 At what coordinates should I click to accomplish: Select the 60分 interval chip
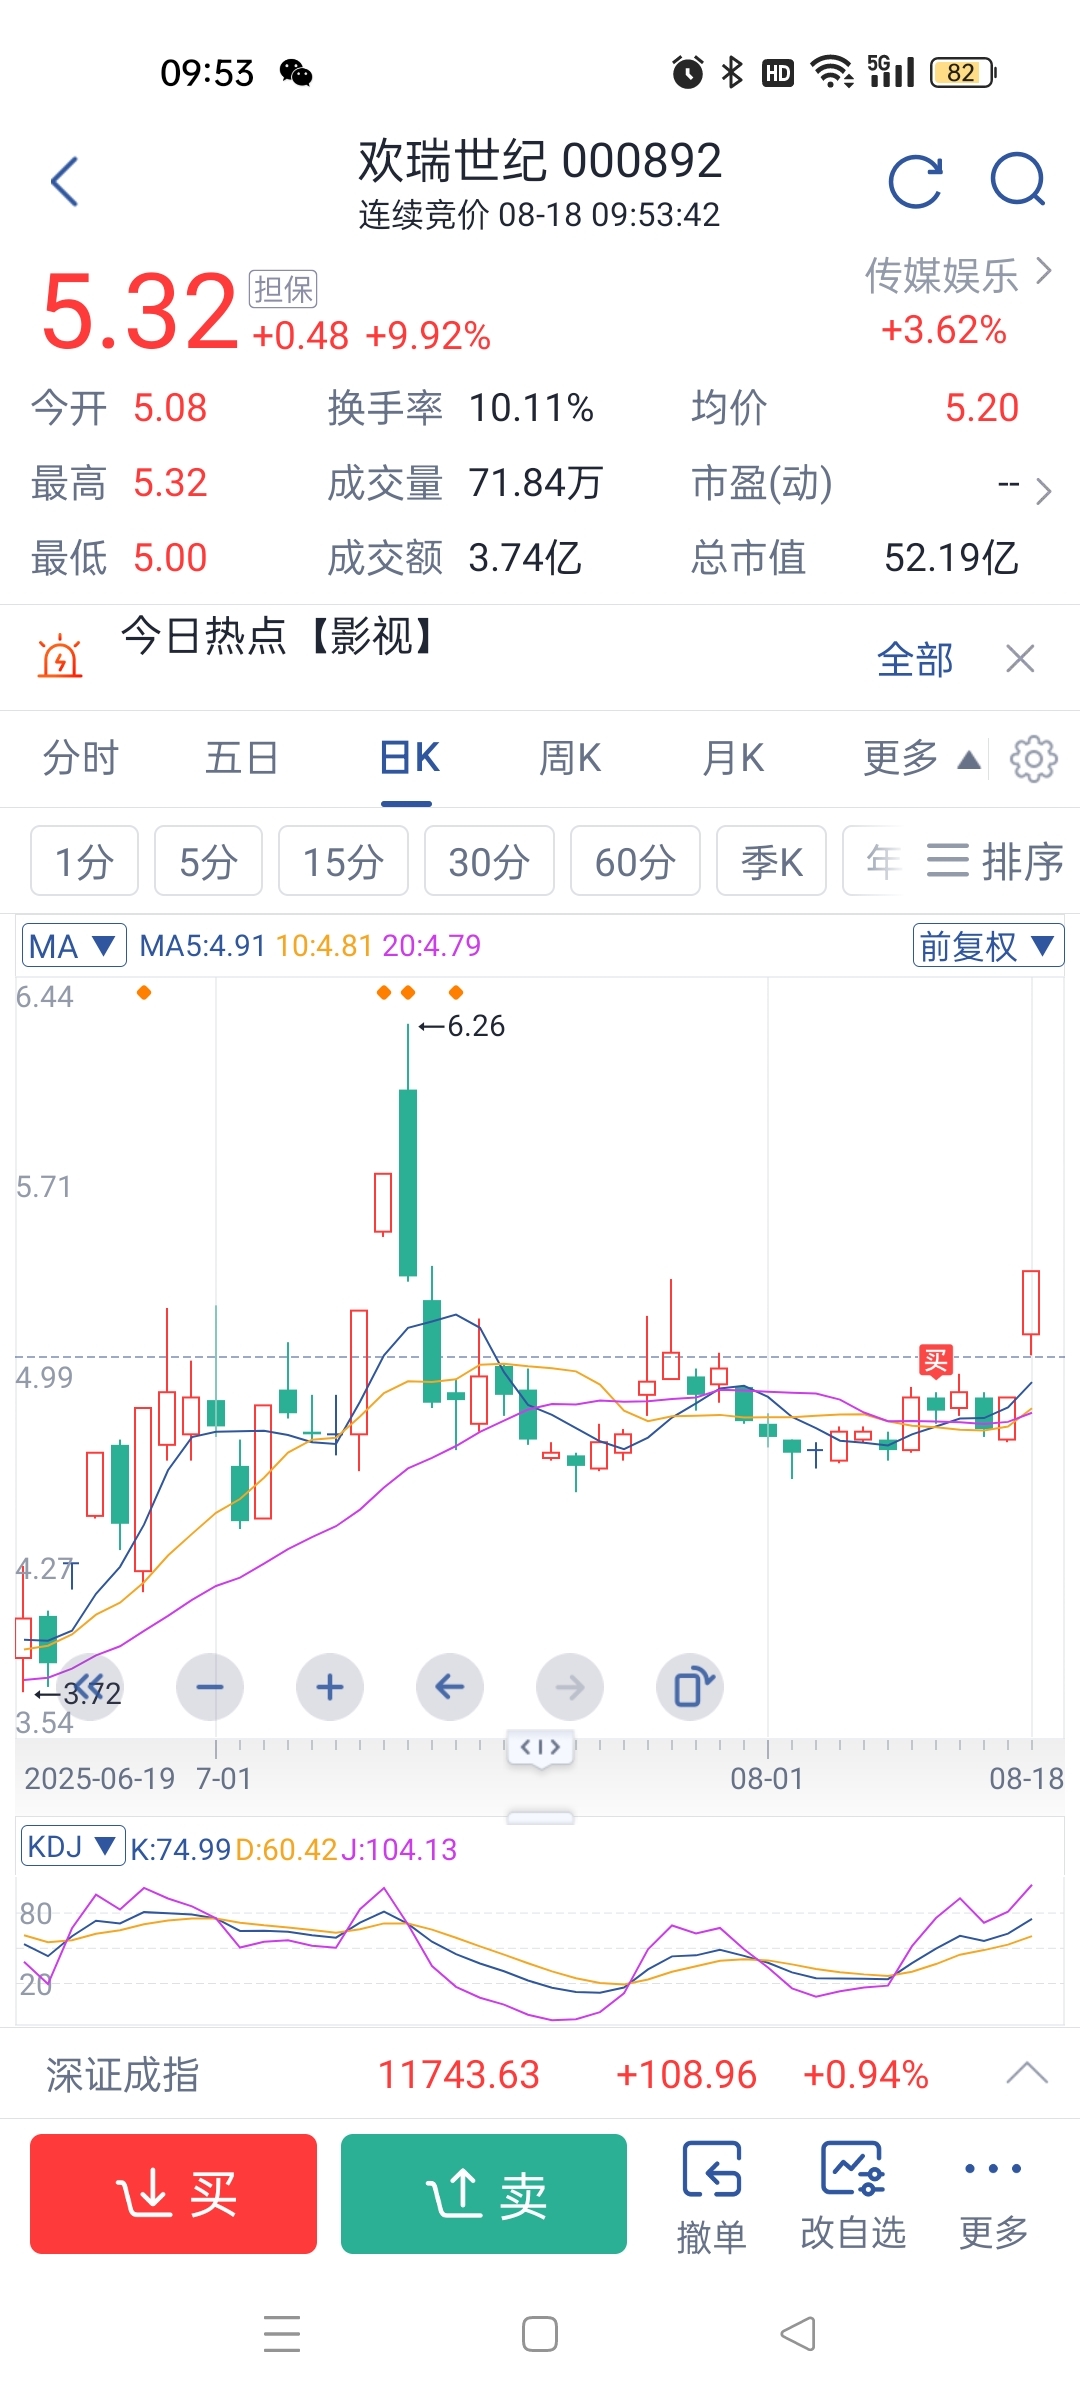635,861
